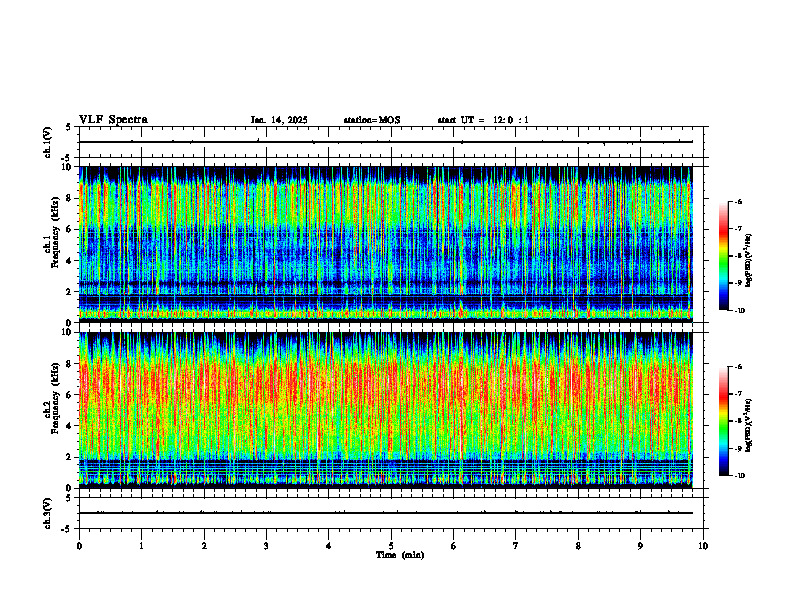Click time axis tick label "1"
This screenshot has width=792, height=612.
[x=141, y=546]
